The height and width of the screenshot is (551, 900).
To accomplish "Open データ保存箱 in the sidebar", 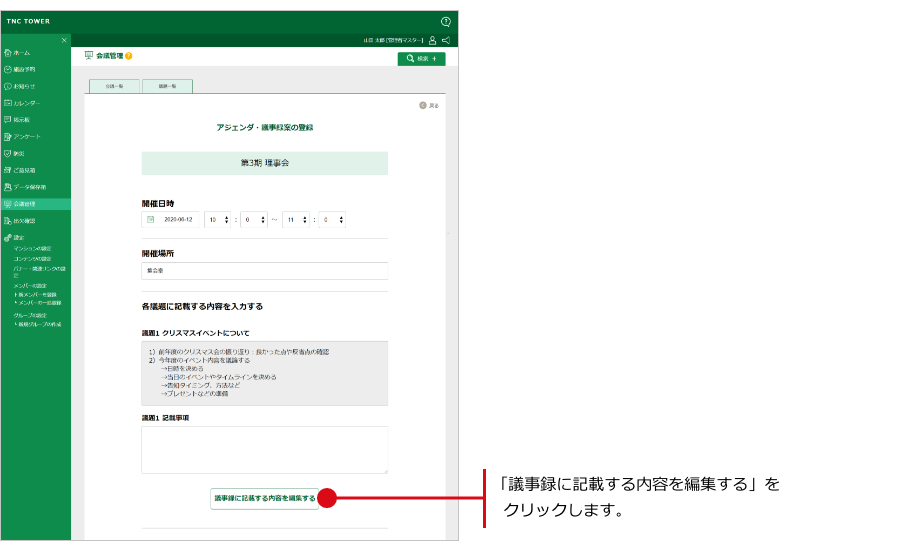I will click(25, 187).
